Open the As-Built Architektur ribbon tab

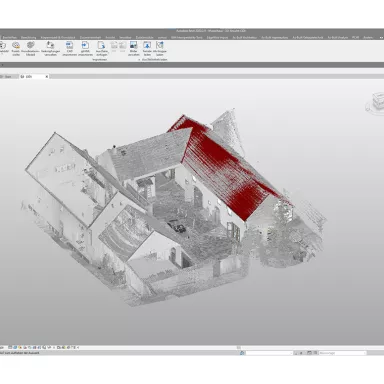pos(245,37)
